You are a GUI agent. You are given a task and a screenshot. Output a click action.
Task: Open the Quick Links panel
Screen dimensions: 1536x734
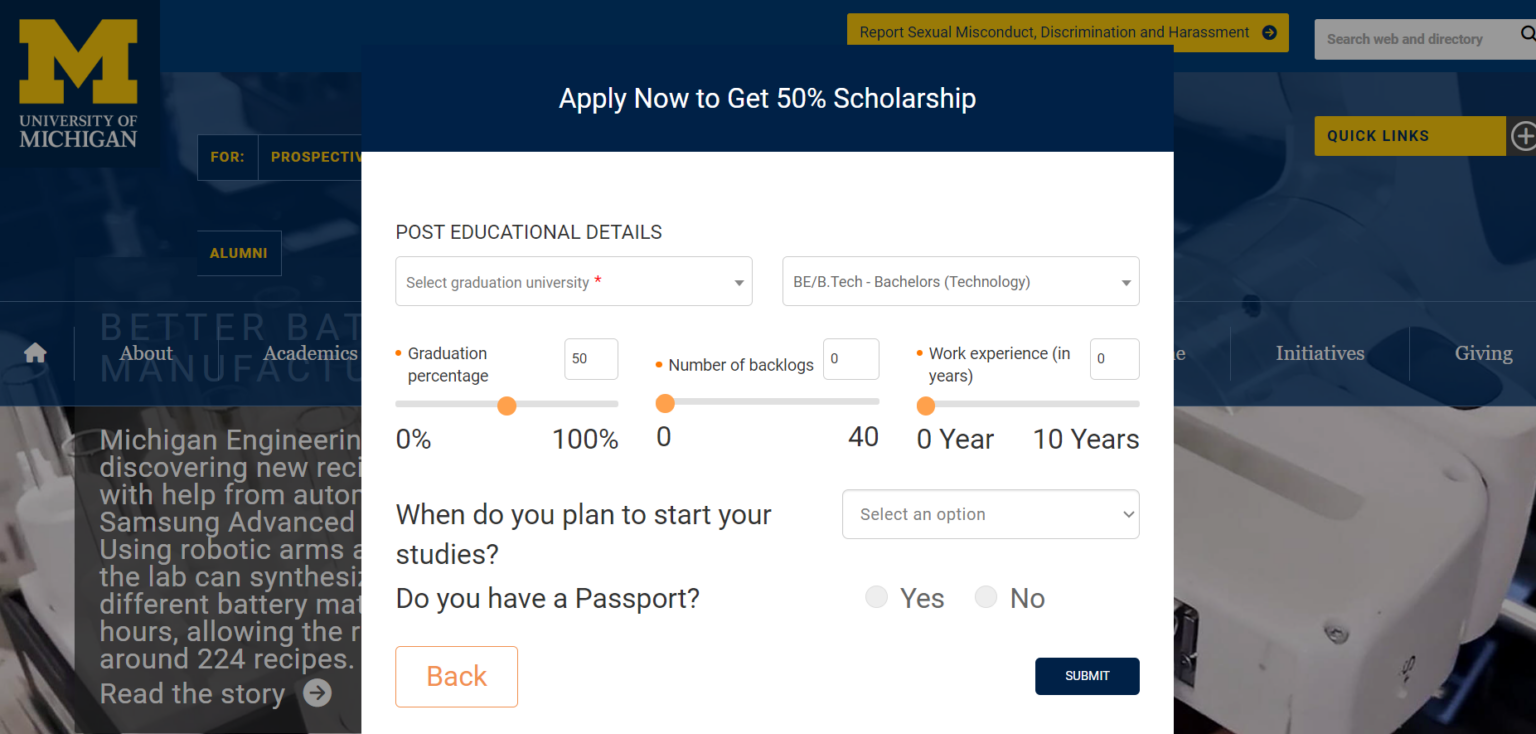[x=1409, y=136]
